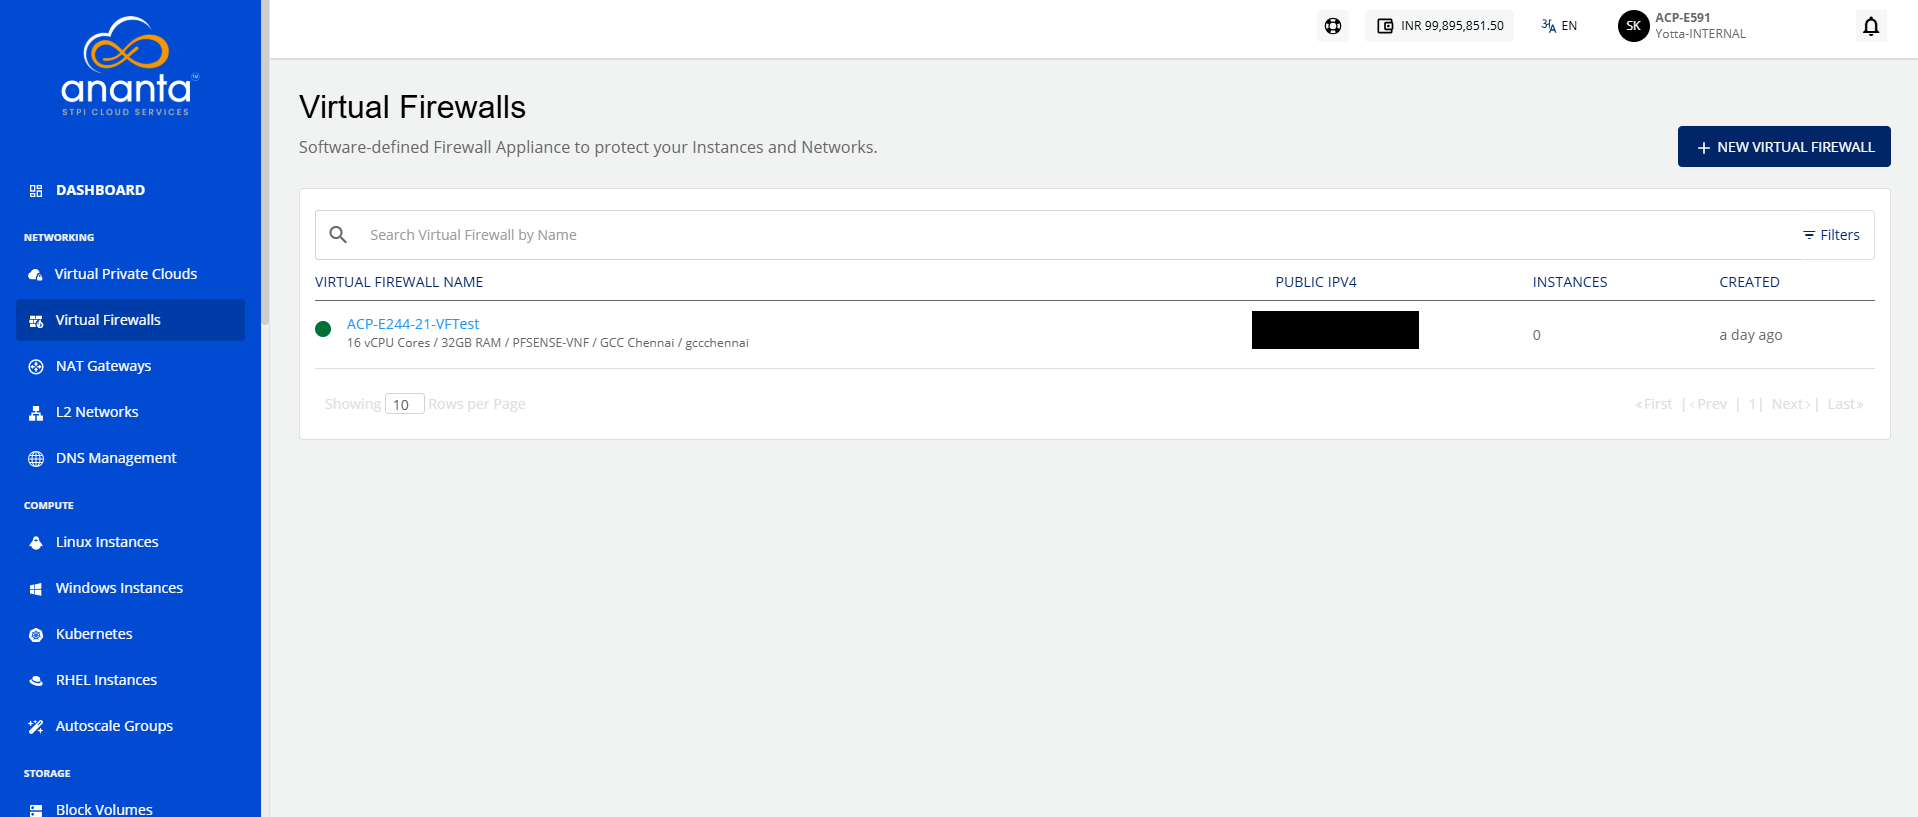Click the language translate icon
Image resolution: width=1918 pixels, height=817 pixels.
tap(1548, 26)
